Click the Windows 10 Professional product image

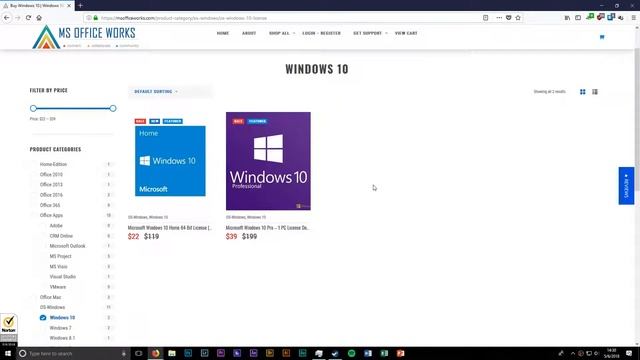(x=268, y=161)
